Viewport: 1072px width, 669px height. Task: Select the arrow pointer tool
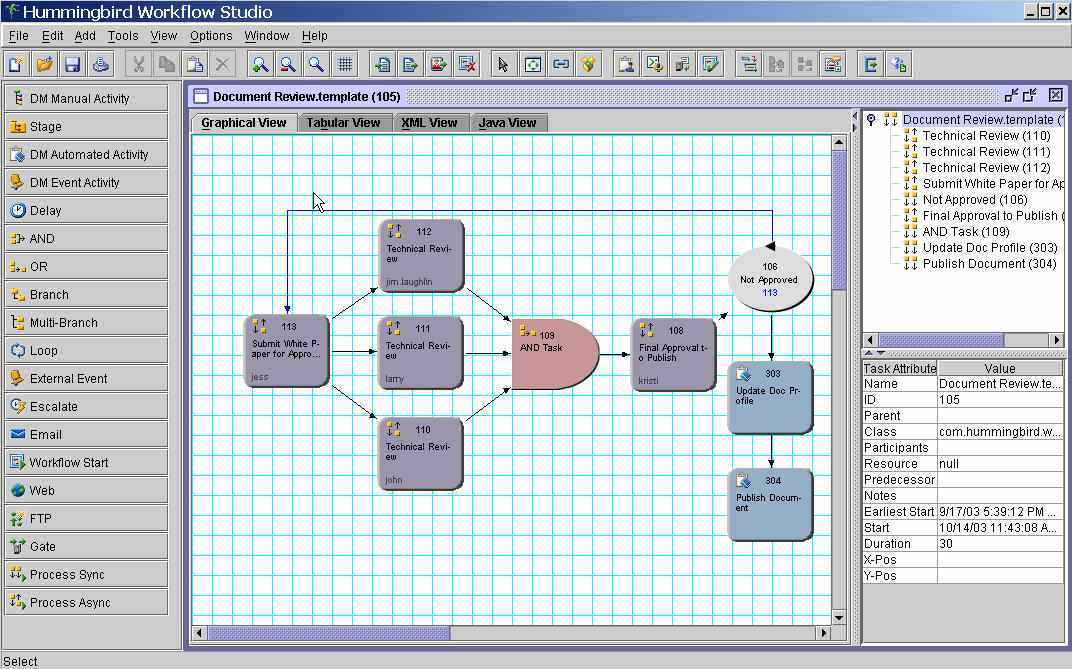[503, 65]
